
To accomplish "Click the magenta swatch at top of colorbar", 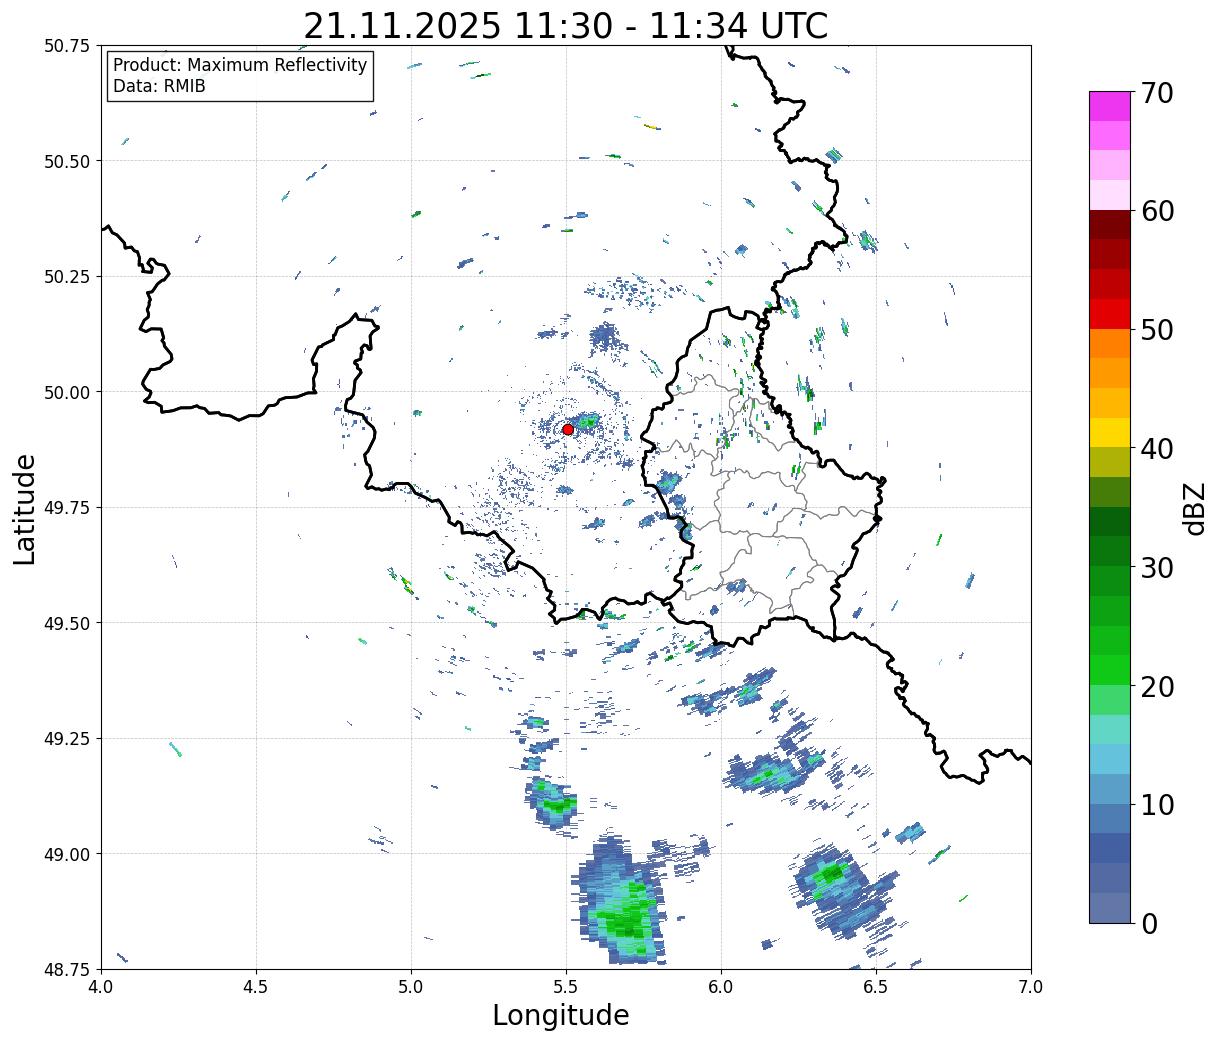I will [1110, 106].
